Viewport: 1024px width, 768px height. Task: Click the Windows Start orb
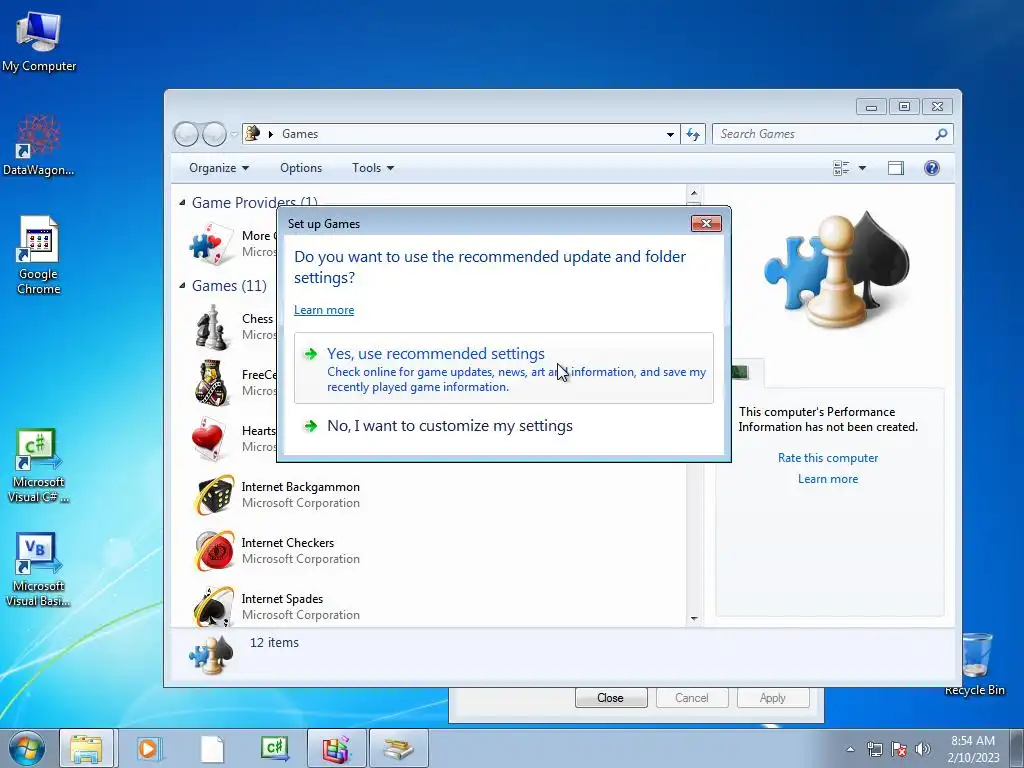pyautogui.click(x=27, y=748)
